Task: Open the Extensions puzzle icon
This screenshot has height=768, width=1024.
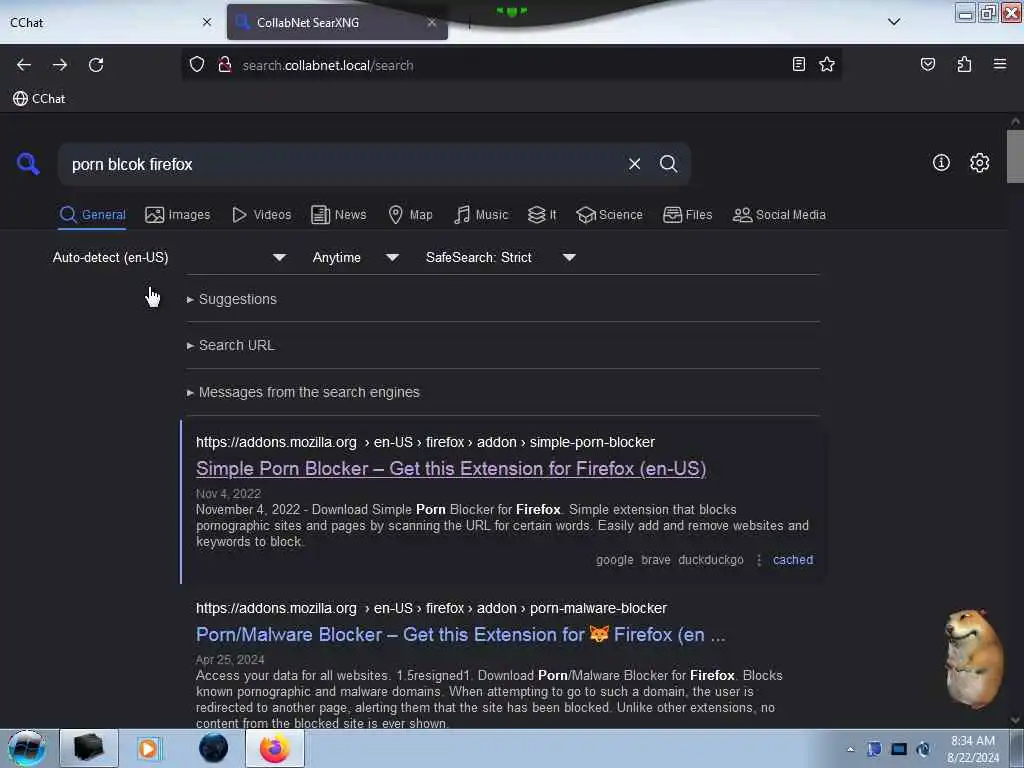Action: pos(964,64)
